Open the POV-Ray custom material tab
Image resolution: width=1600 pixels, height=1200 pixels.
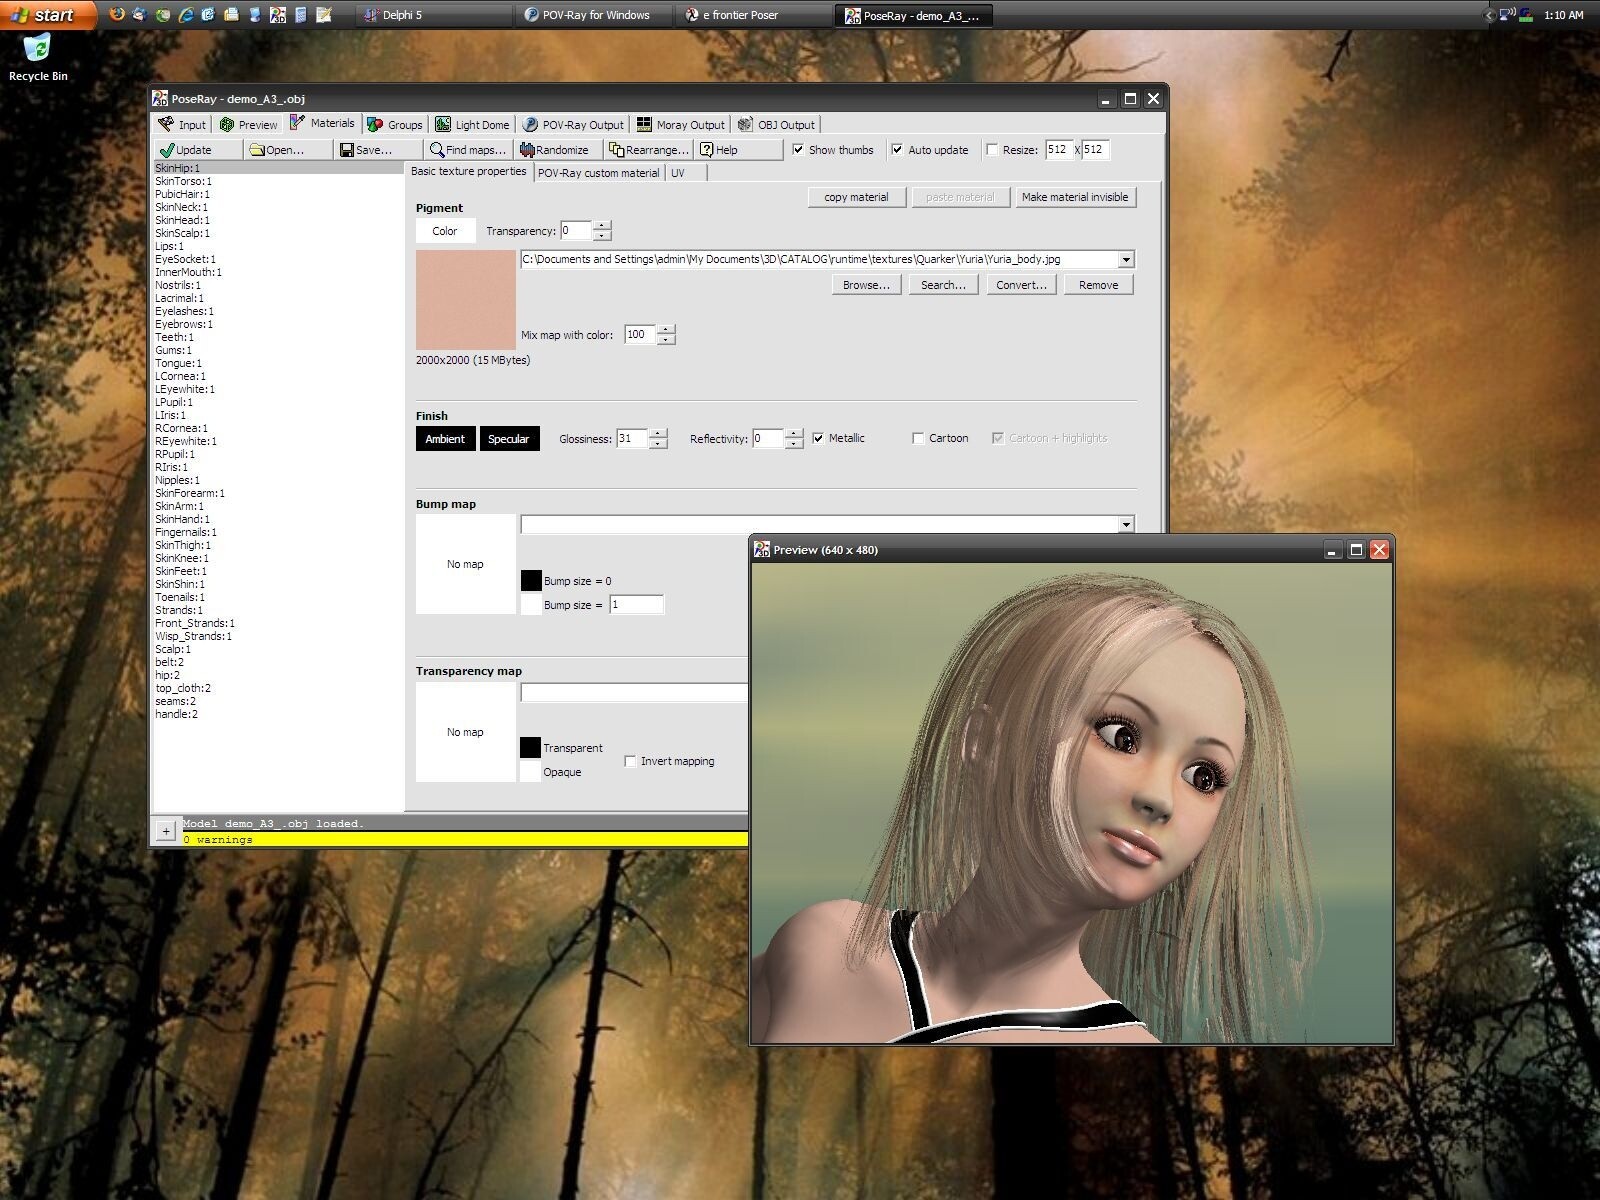pyautogui.click(x=598, y=173)
